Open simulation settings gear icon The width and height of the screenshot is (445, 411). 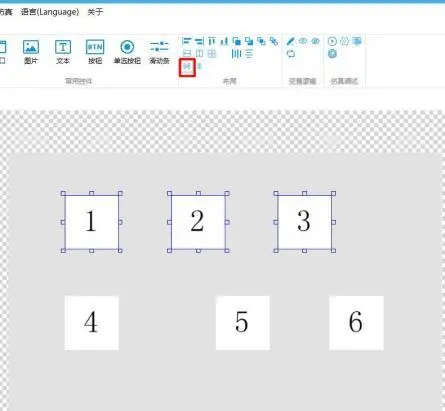pyautogui.click(x=345, y=41)
